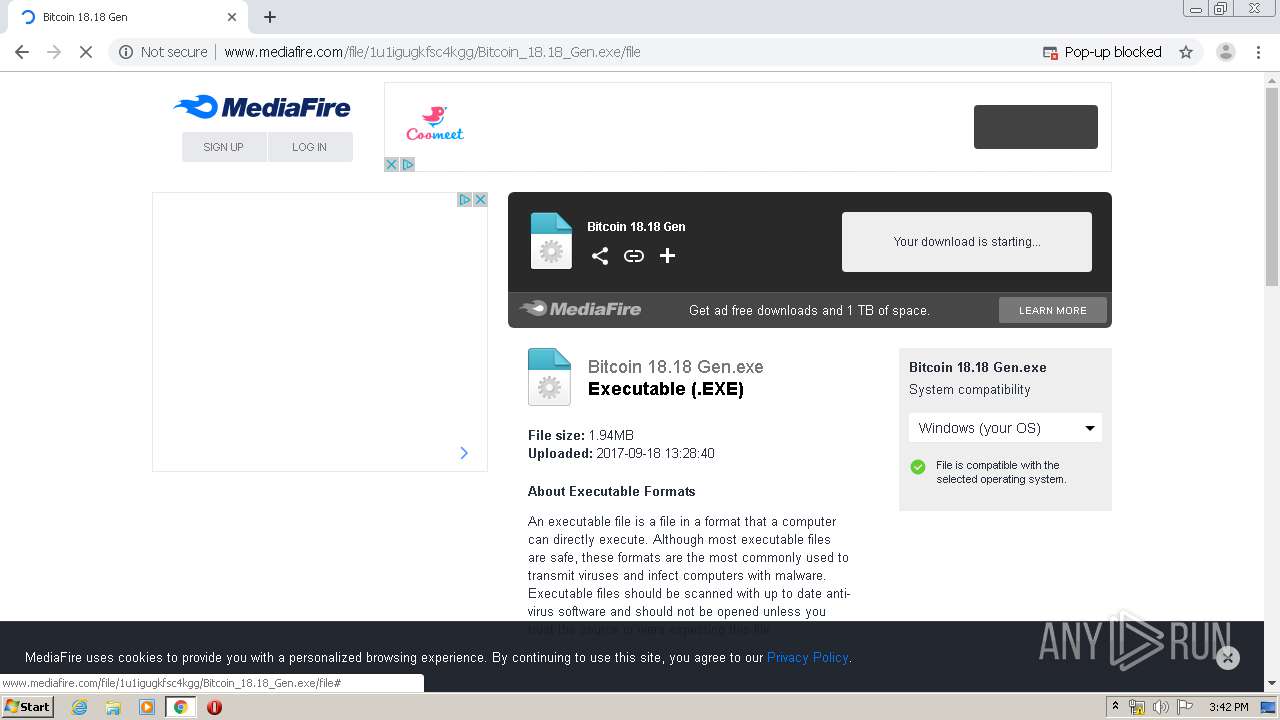Click the dark button in Coomeet ad

click(1036, 127)
